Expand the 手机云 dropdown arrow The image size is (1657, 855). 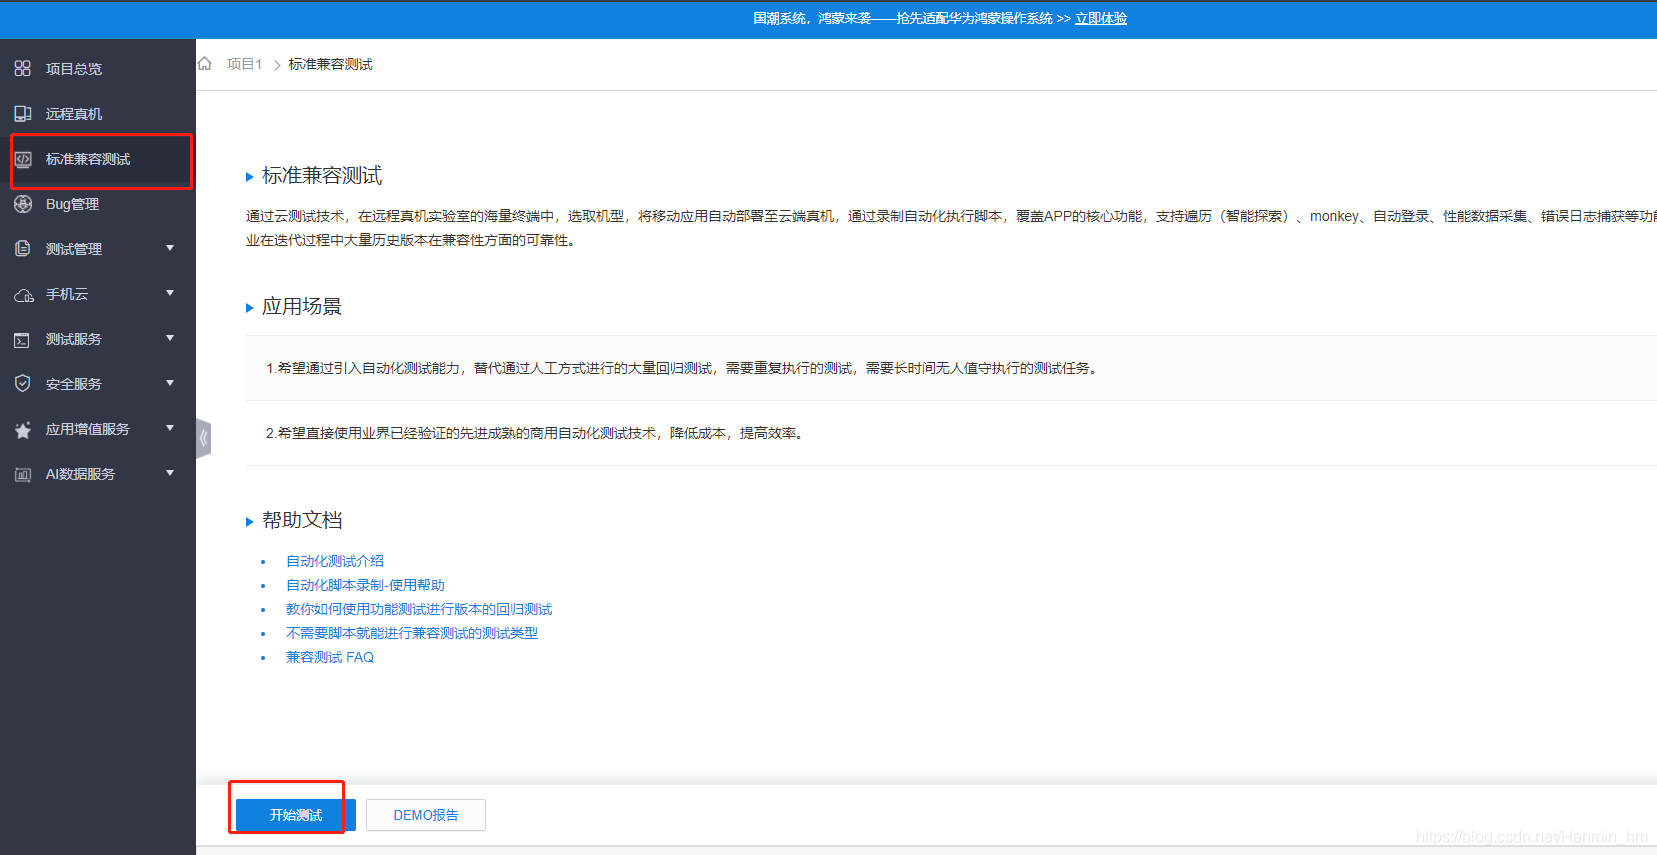click(x=170, y=293)
